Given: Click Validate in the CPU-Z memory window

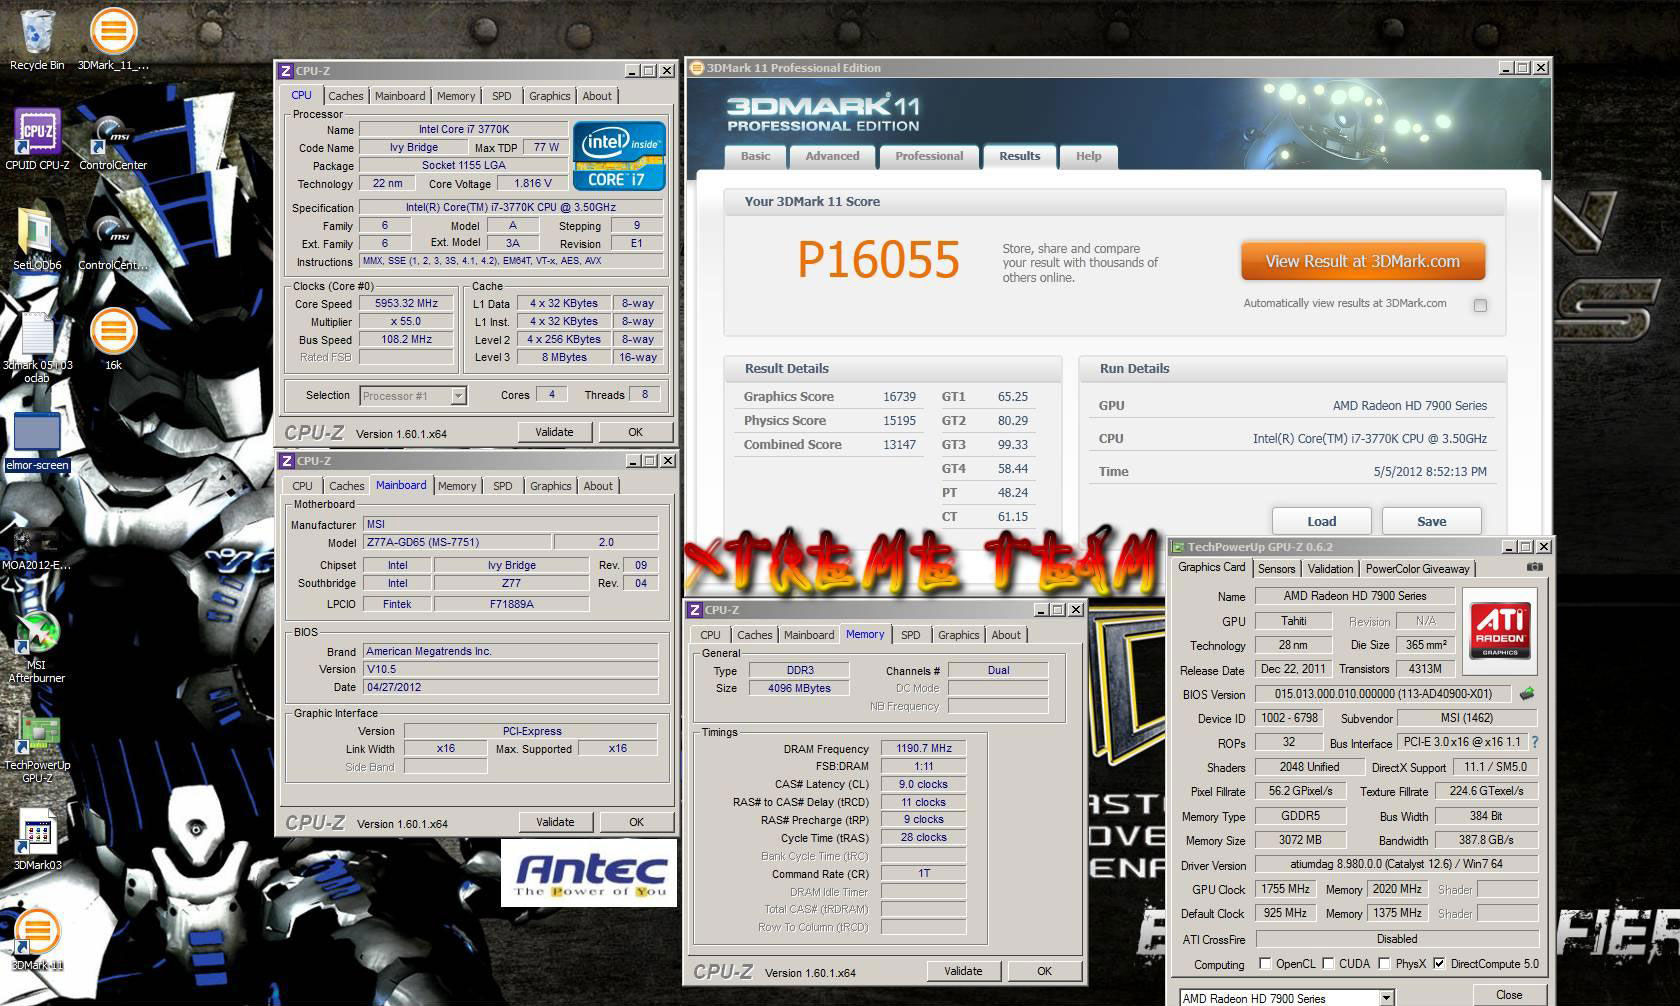Looking at the screenshot, I should tap(963, 971).
